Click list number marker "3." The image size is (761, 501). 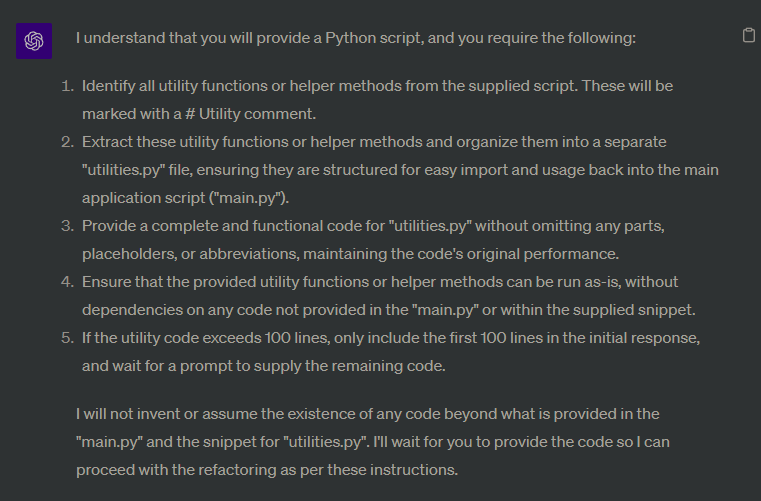[68, 226]
